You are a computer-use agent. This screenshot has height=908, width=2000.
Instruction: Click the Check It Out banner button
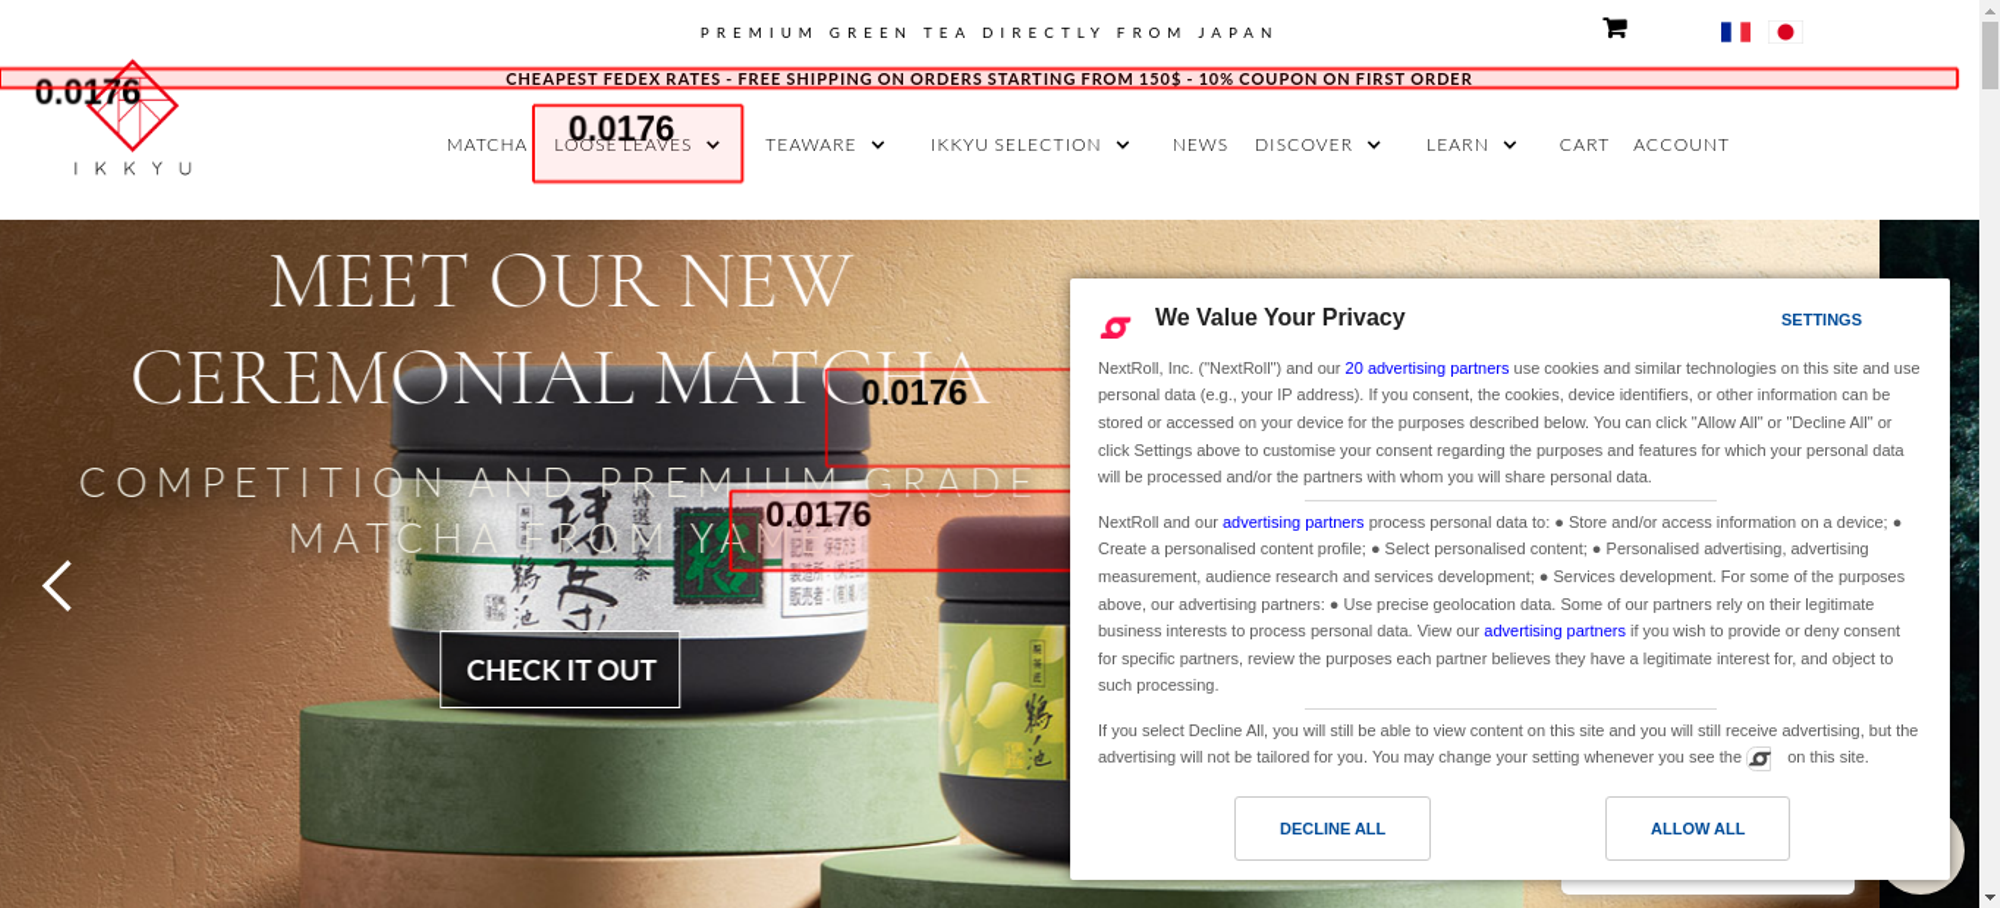(x=560, y=670)
